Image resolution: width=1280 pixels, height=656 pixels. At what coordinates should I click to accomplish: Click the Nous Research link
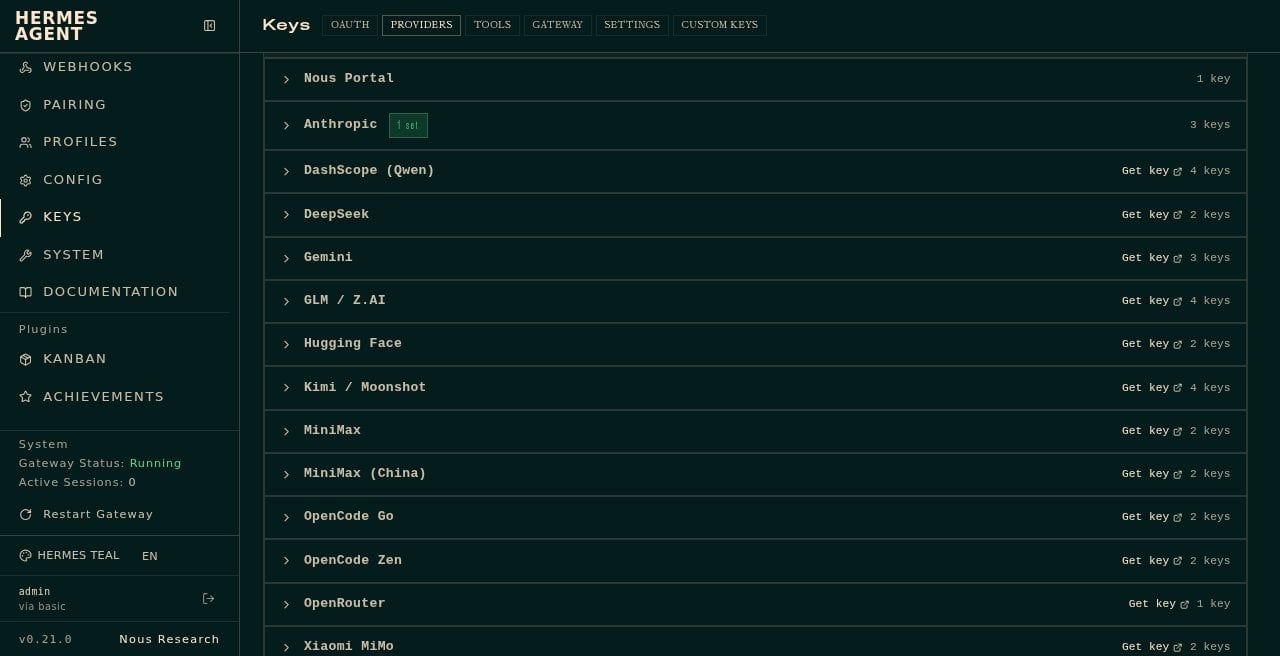[169, 640]
